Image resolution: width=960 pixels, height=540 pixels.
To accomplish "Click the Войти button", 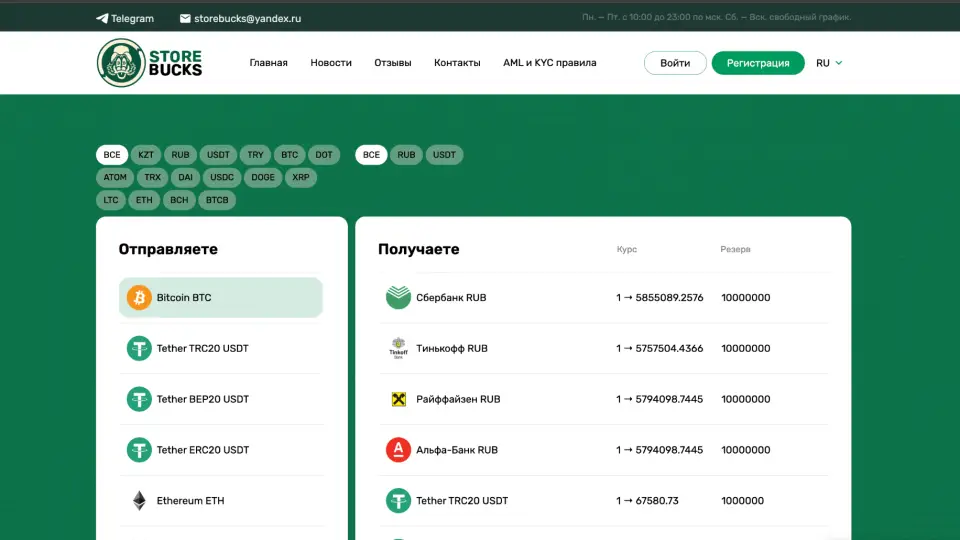I will [675, 63].
